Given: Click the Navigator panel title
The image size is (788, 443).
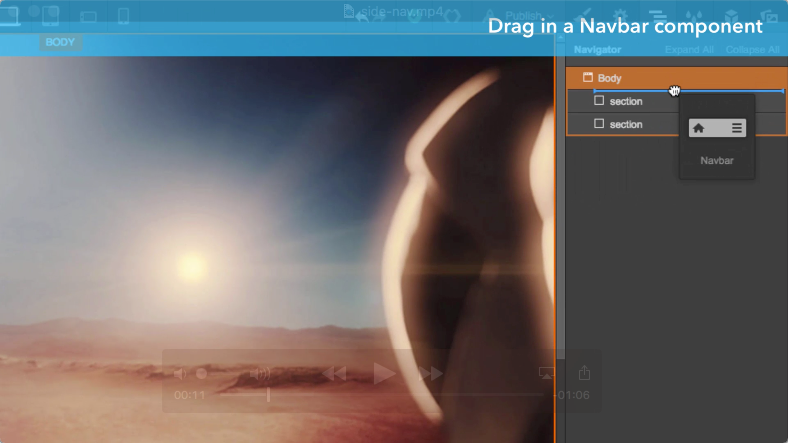Looking at the screenshot, I should click(598, 50).
